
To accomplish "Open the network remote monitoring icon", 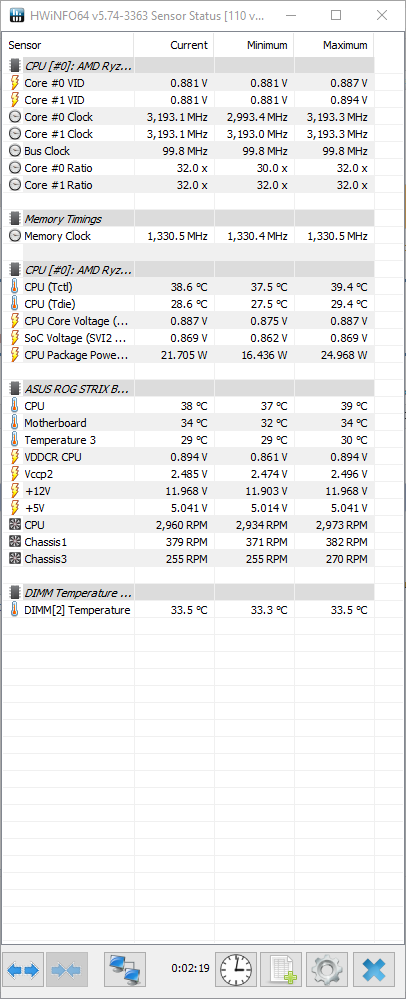I will point(125,970).
